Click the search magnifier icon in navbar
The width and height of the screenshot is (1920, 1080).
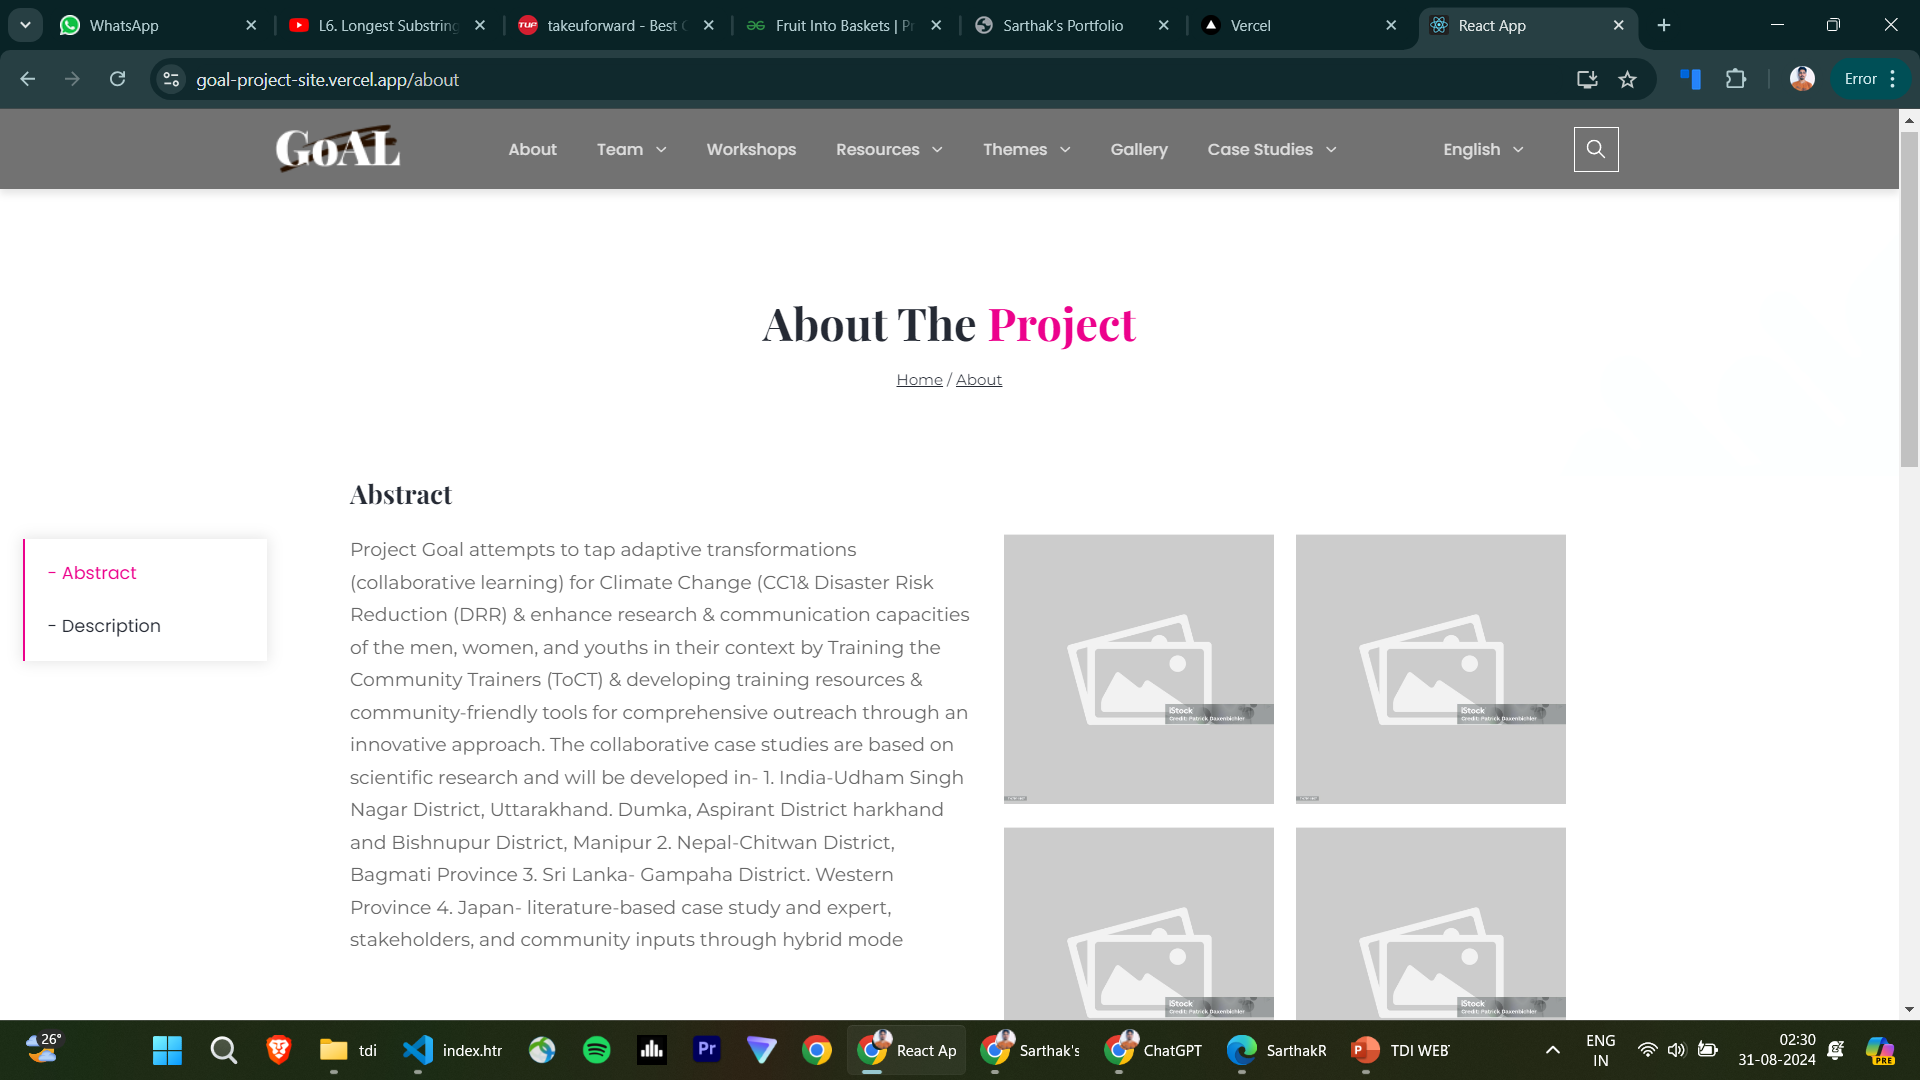click(x=1596, y=149)
